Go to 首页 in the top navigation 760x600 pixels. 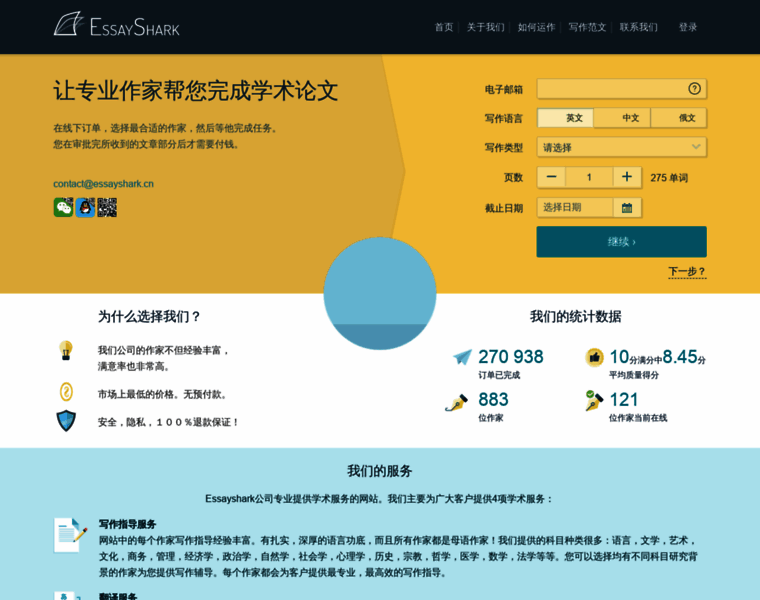(443, 27)
